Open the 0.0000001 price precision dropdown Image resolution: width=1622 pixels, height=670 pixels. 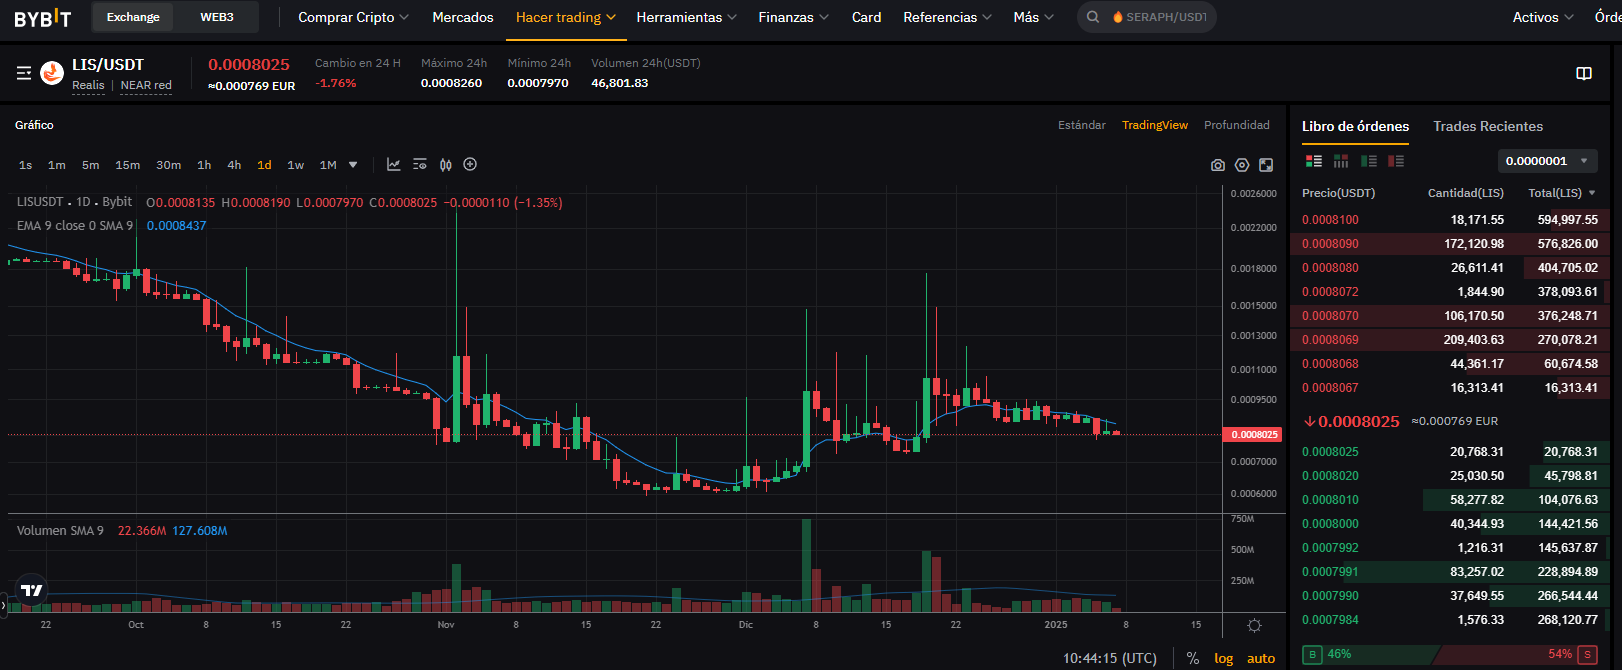tap(1547, 161)
